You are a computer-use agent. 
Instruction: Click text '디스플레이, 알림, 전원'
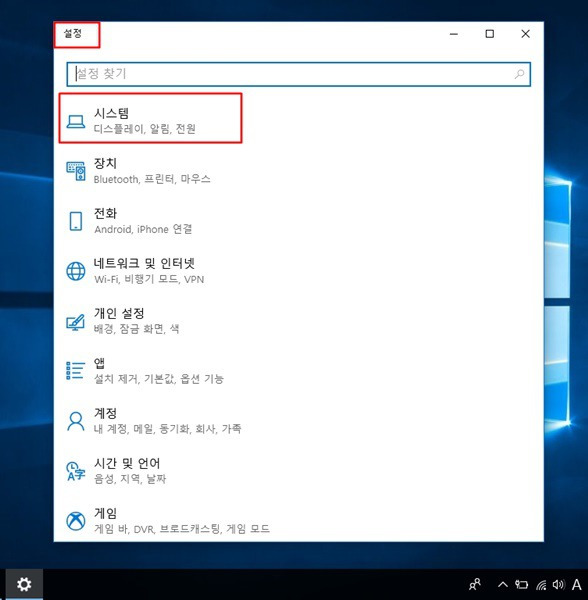pyautogui.click(x=145, y=129)
